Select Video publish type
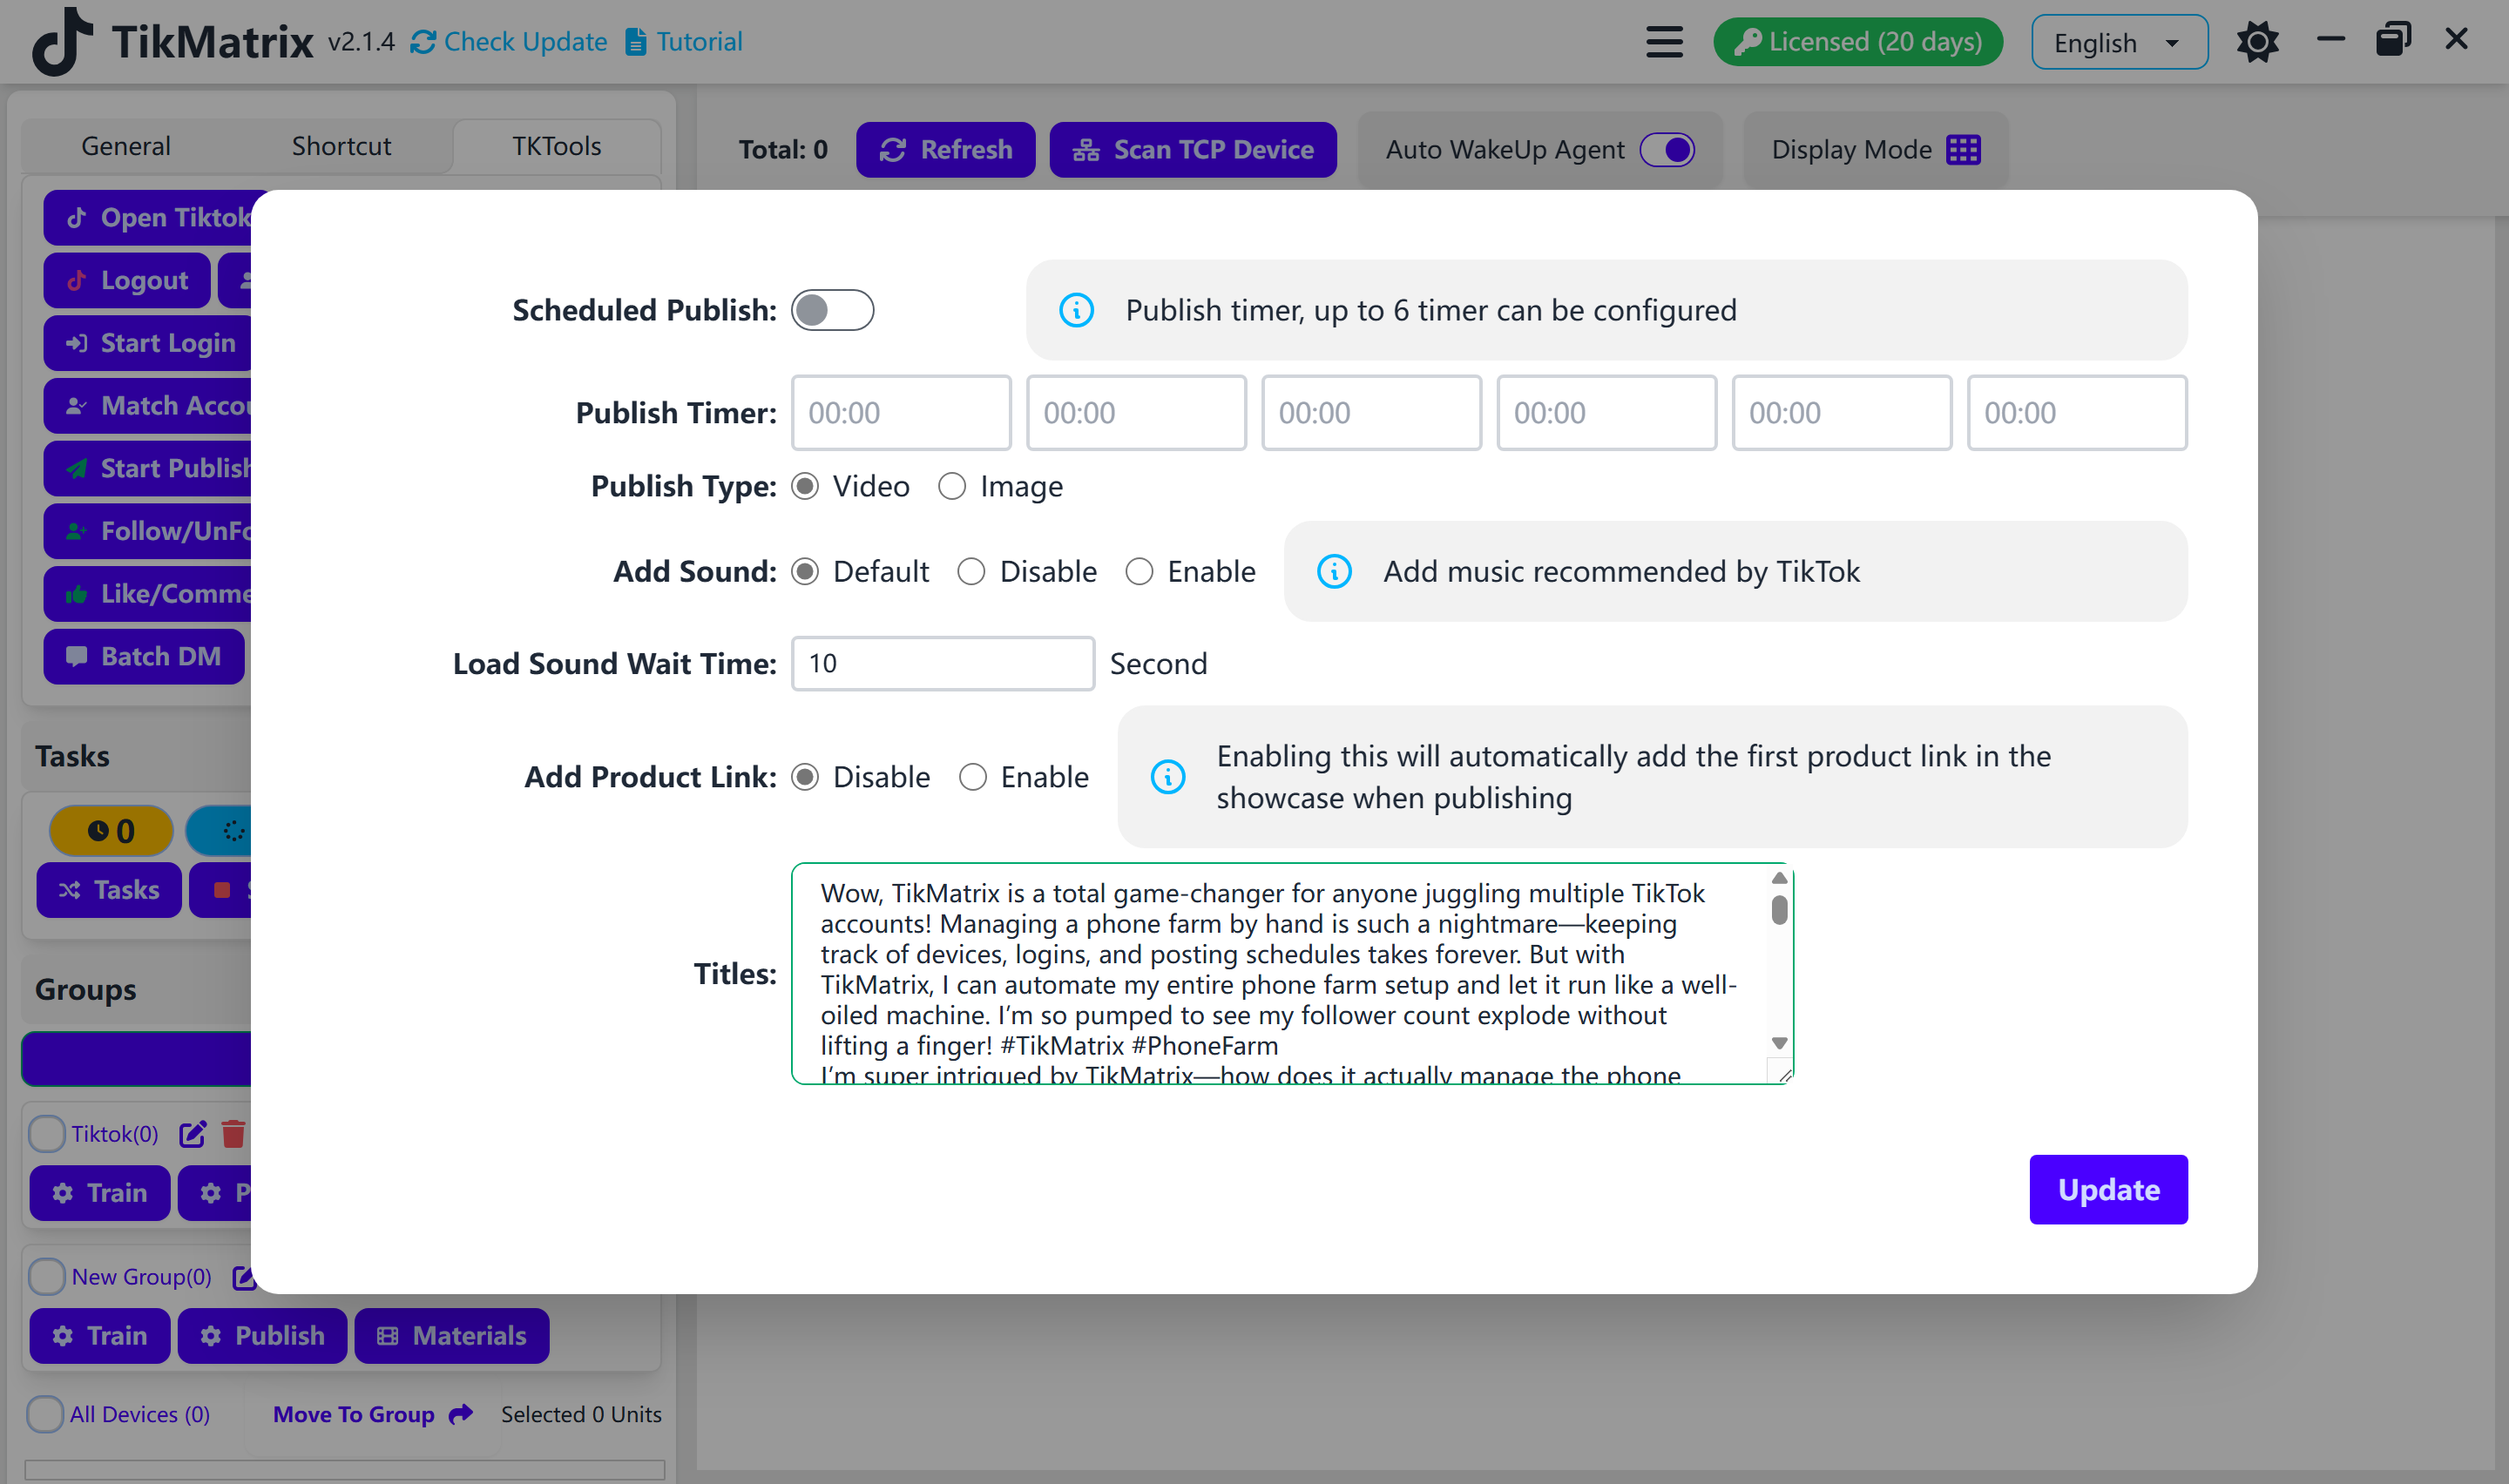This screenshot has height=1484, width=2509. click(804, 486)
